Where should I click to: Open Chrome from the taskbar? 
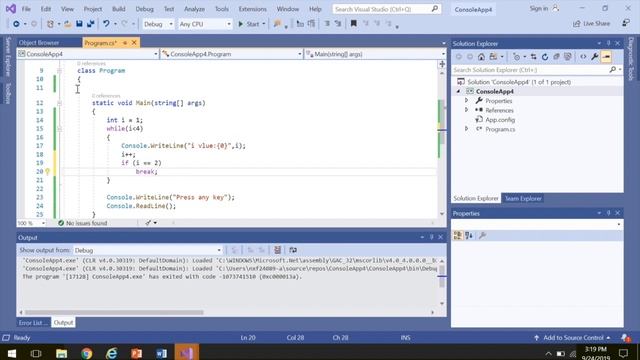pyautogui.click(x=87, y=353)
